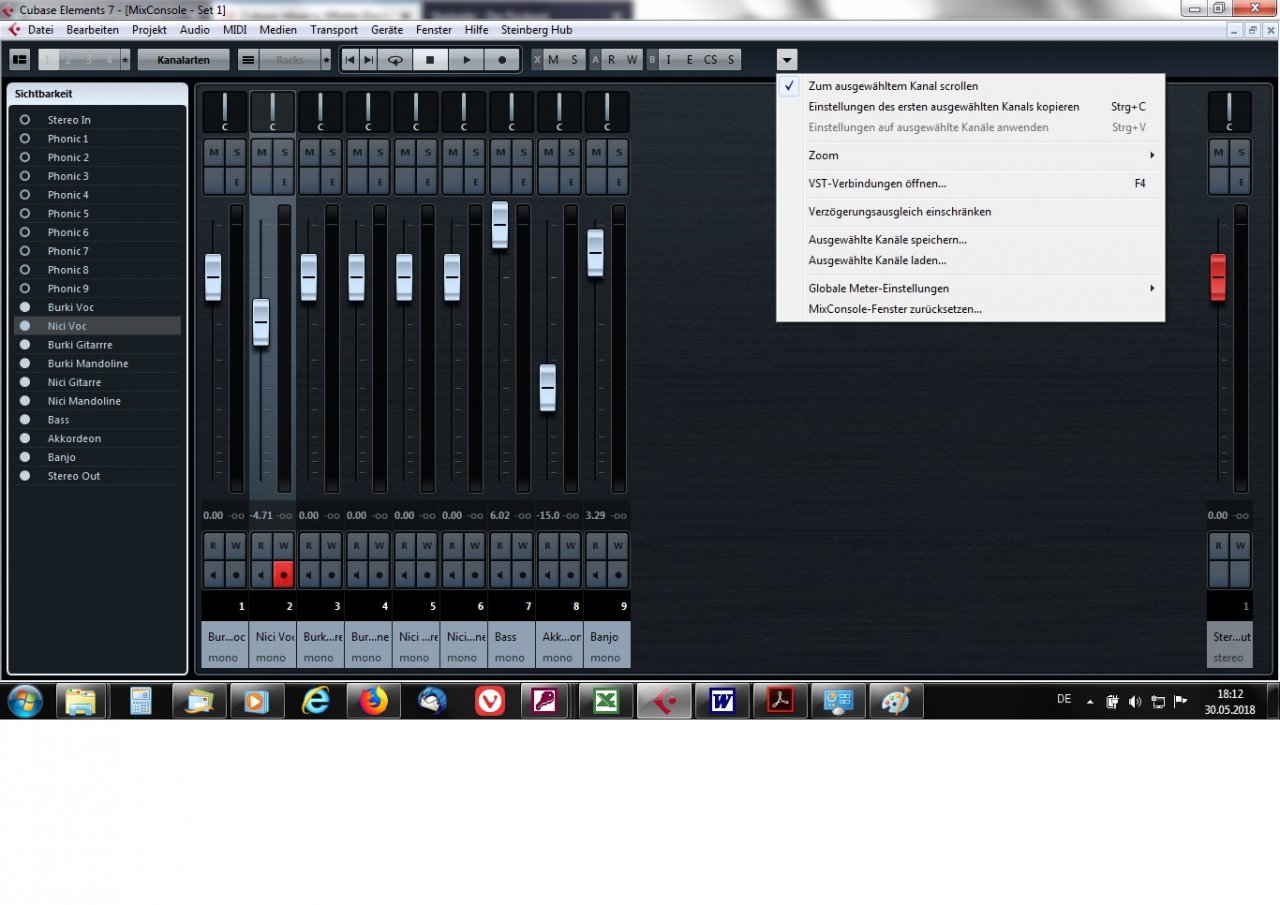Toggle visibility dot for Stereo Out
Screen dimensions: 1280x905
(25, 476)
